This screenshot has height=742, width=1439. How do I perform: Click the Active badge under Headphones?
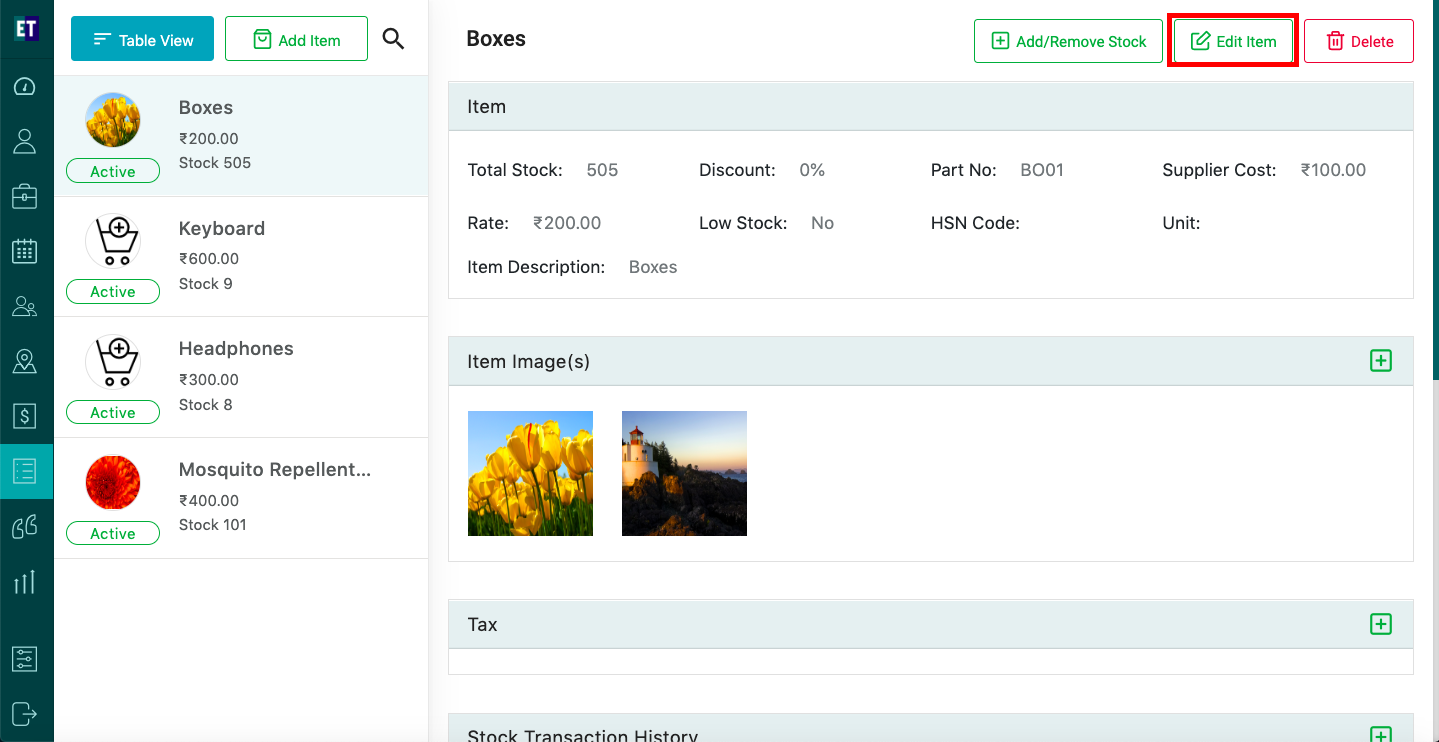pos(113,412)
